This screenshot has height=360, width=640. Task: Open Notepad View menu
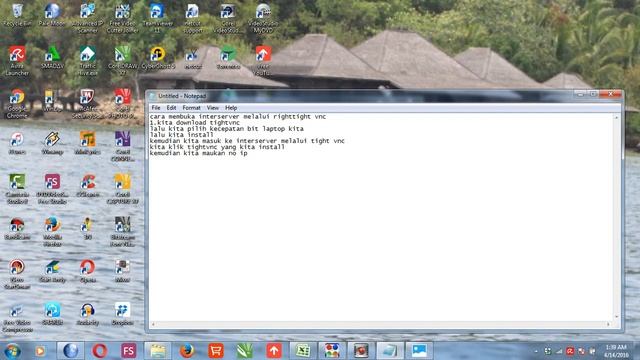tap(213, 108)
